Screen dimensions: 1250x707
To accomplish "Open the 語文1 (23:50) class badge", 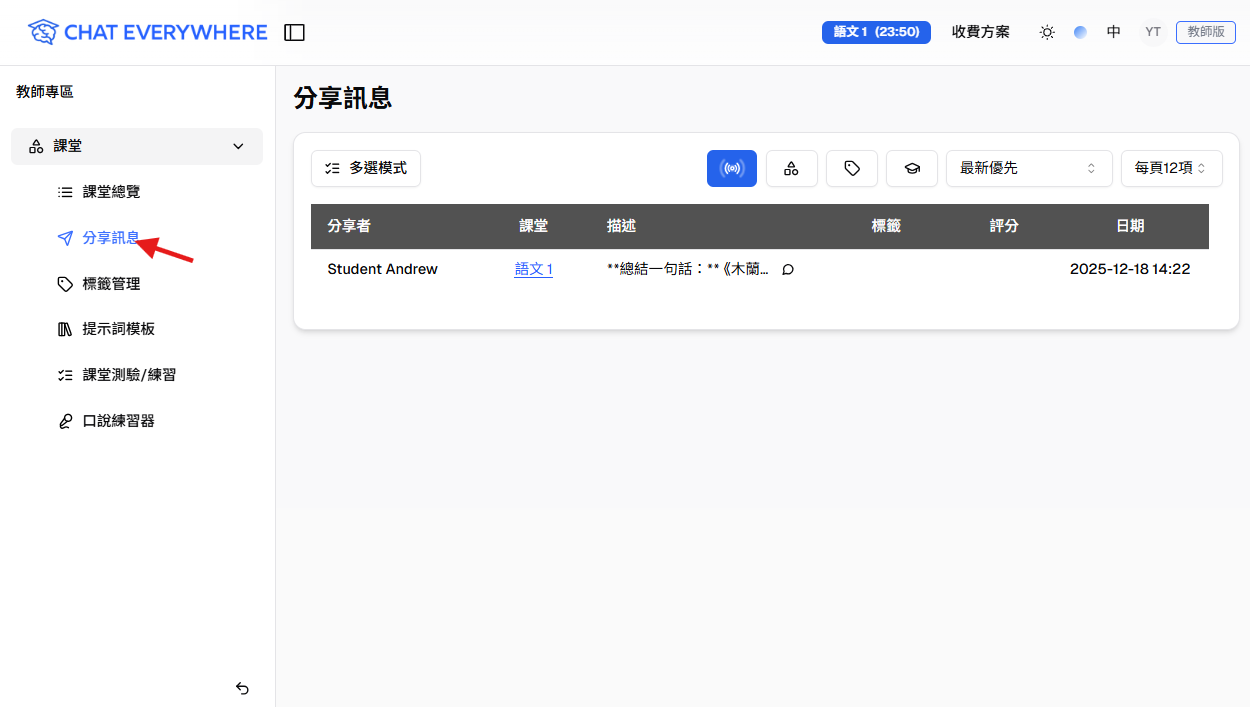I will (x=876, y=32).
